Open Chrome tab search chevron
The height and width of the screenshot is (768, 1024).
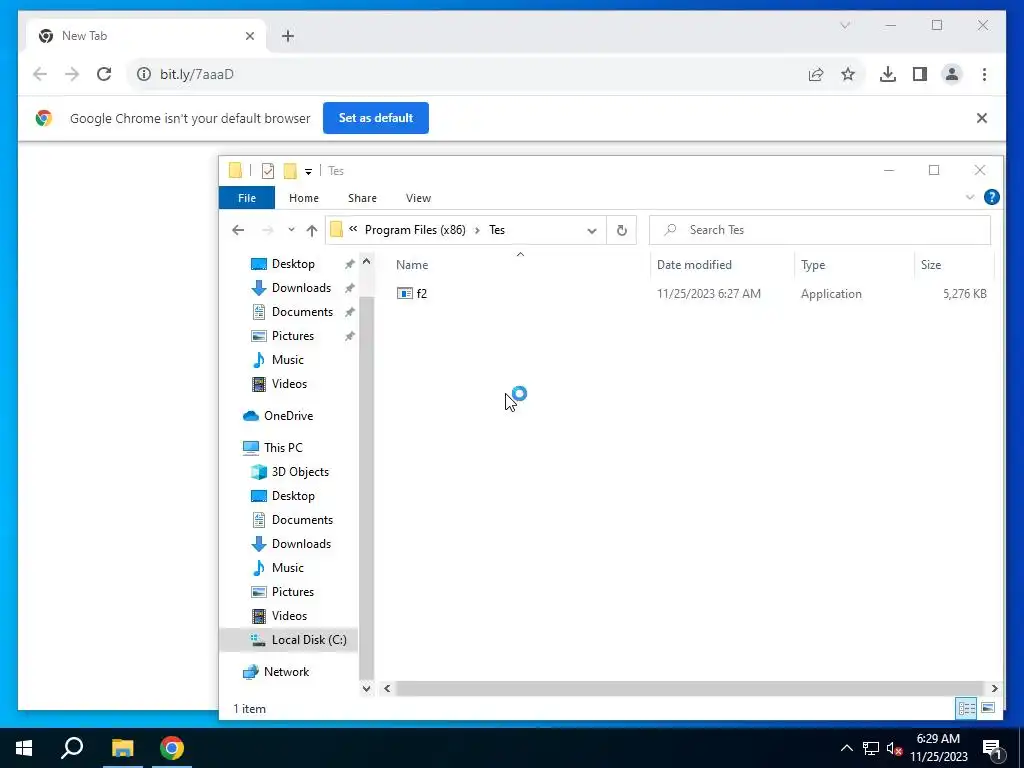(844, 25)
